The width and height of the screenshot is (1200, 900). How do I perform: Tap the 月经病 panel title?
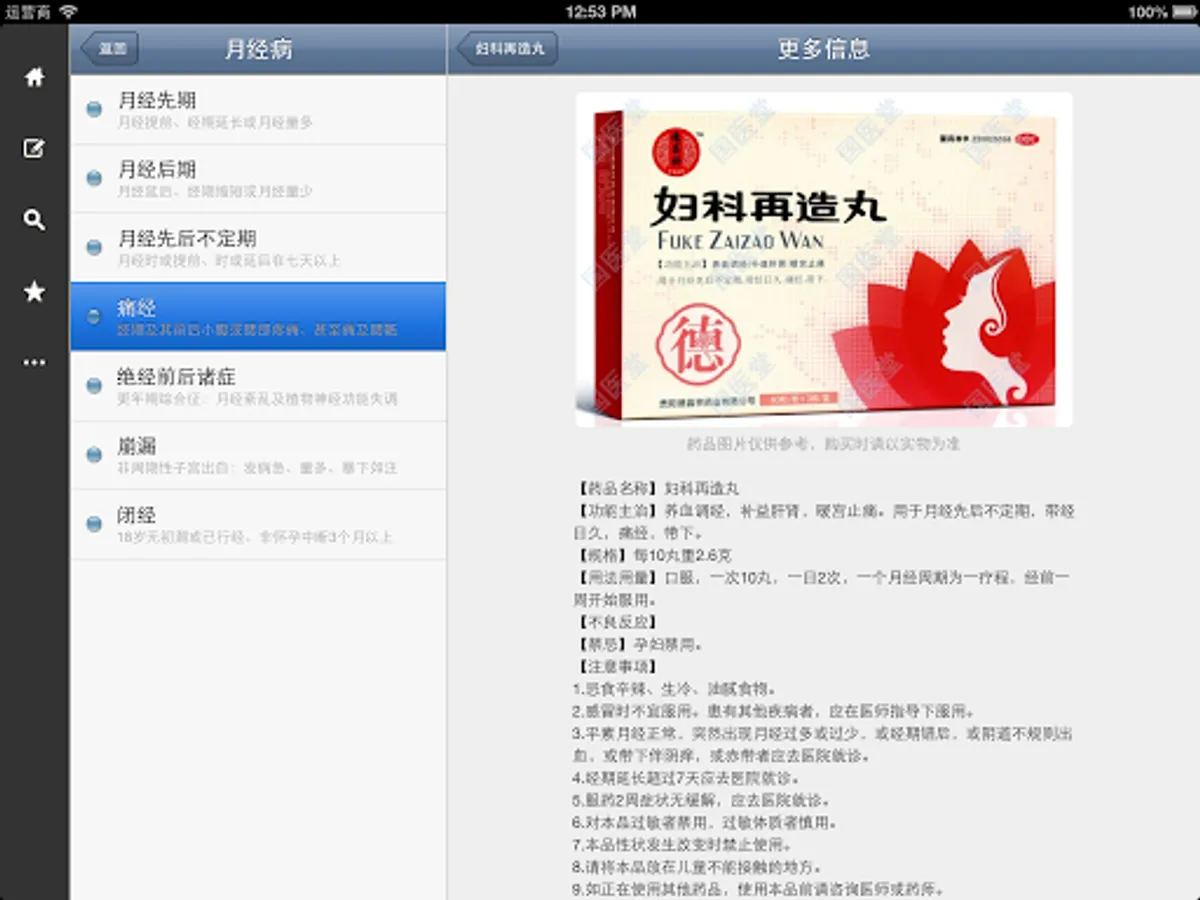click(x=258, y=49)
